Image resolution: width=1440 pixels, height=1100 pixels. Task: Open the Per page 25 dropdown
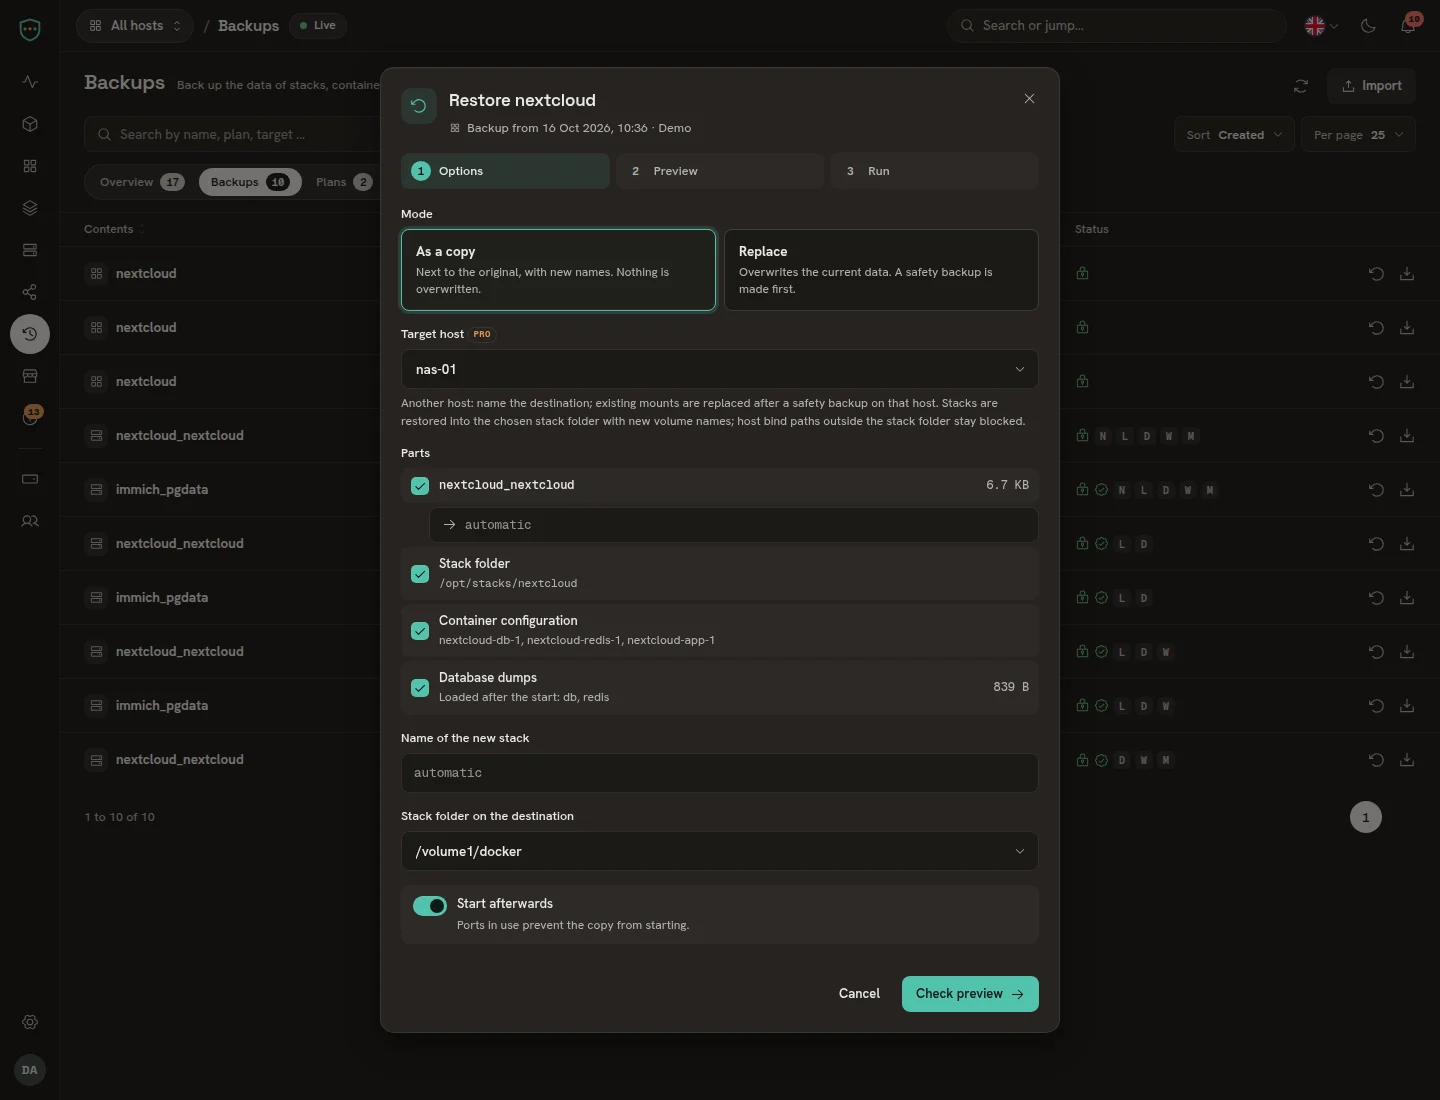pyautogui.click(x=1358, y=135)
